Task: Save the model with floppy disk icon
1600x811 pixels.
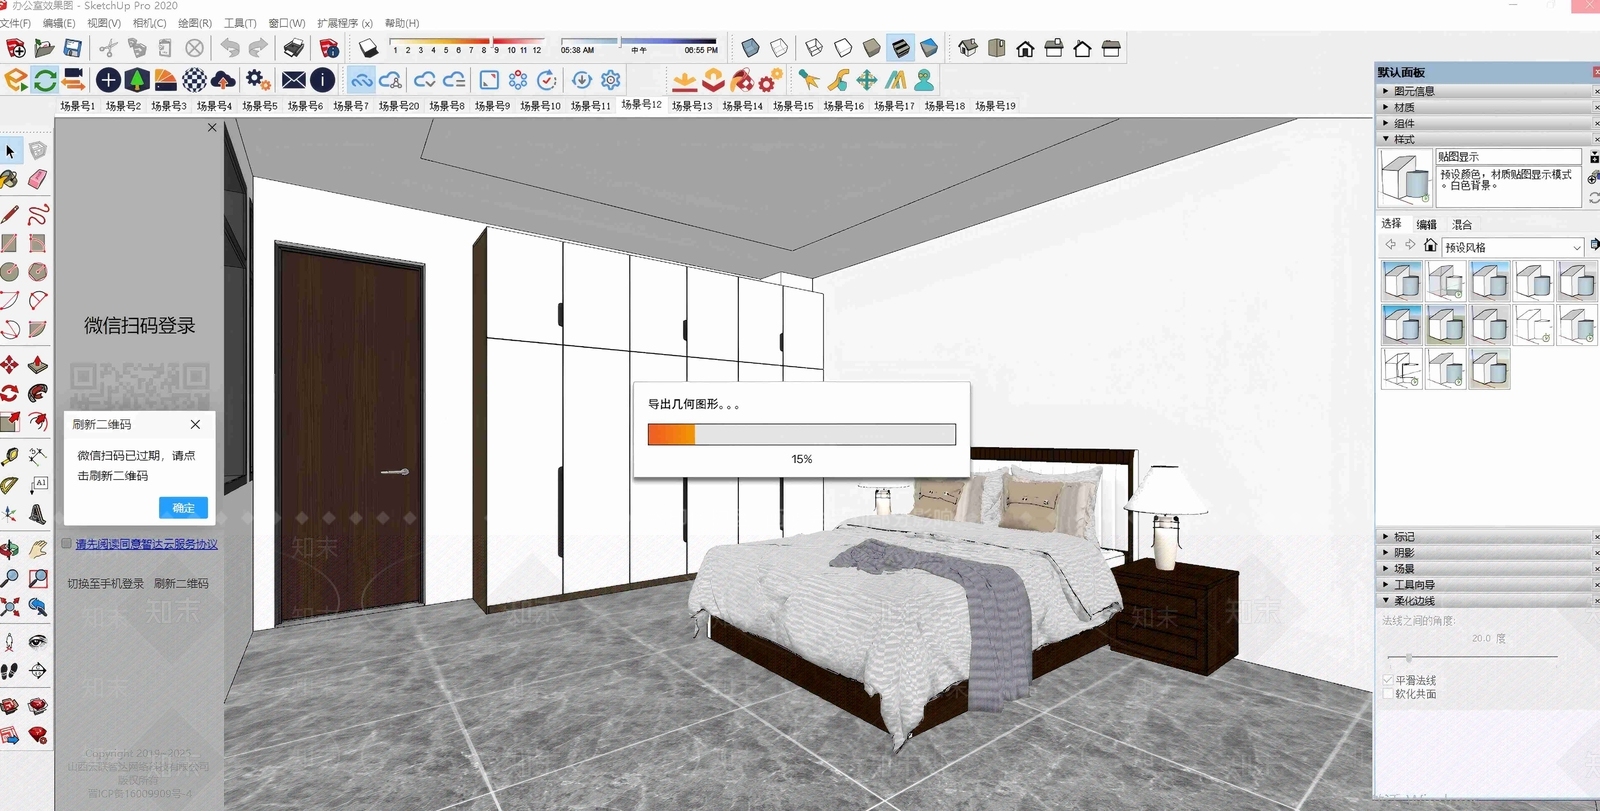Action: click(72, 48)
